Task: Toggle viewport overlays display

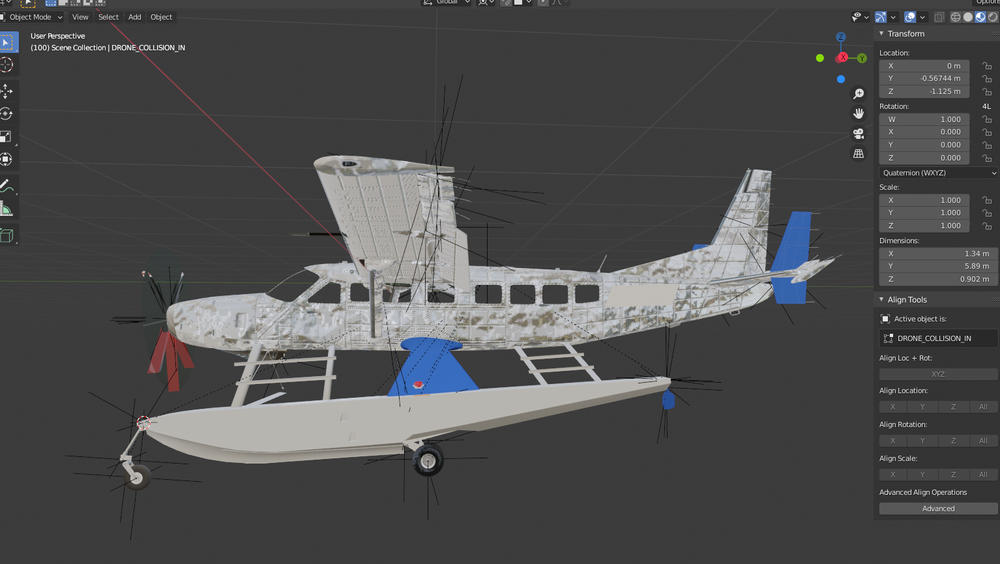Action: [910, 17]
